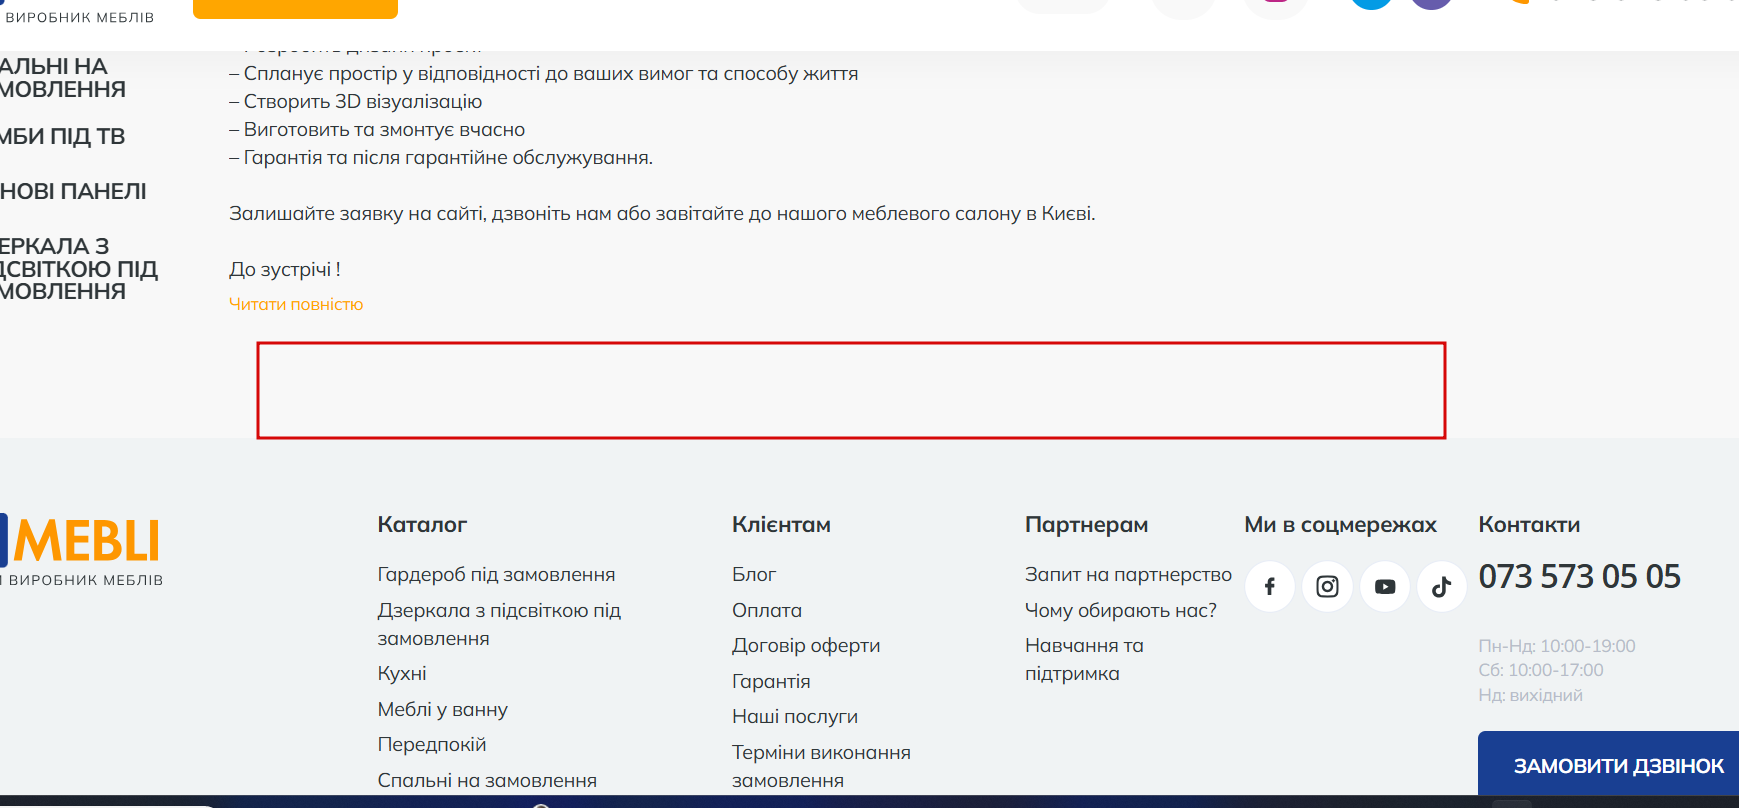Open the Facebook social icon
Viewport: 1739px width, 808px height.
tap(1270, 587)
